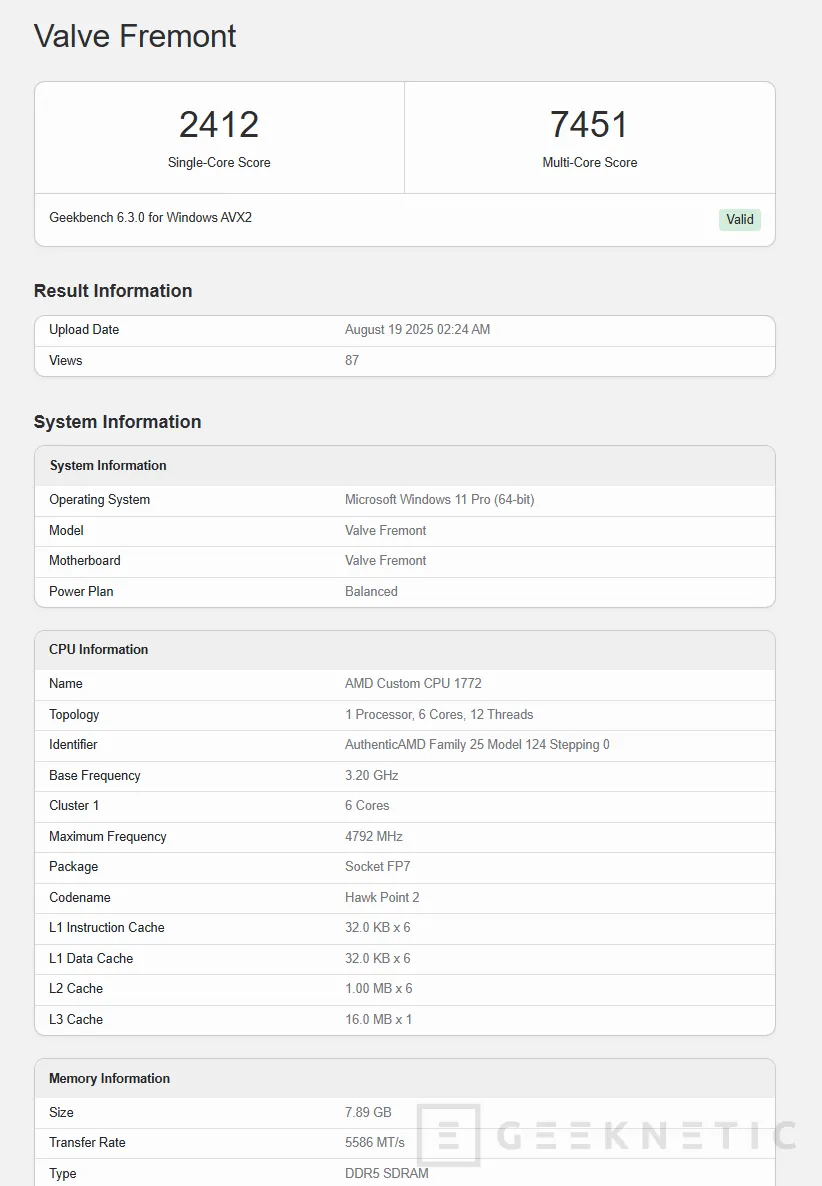822x1186 pixels.
Task: Click the Valve Fremont page title
Action: tap(135, 36)
